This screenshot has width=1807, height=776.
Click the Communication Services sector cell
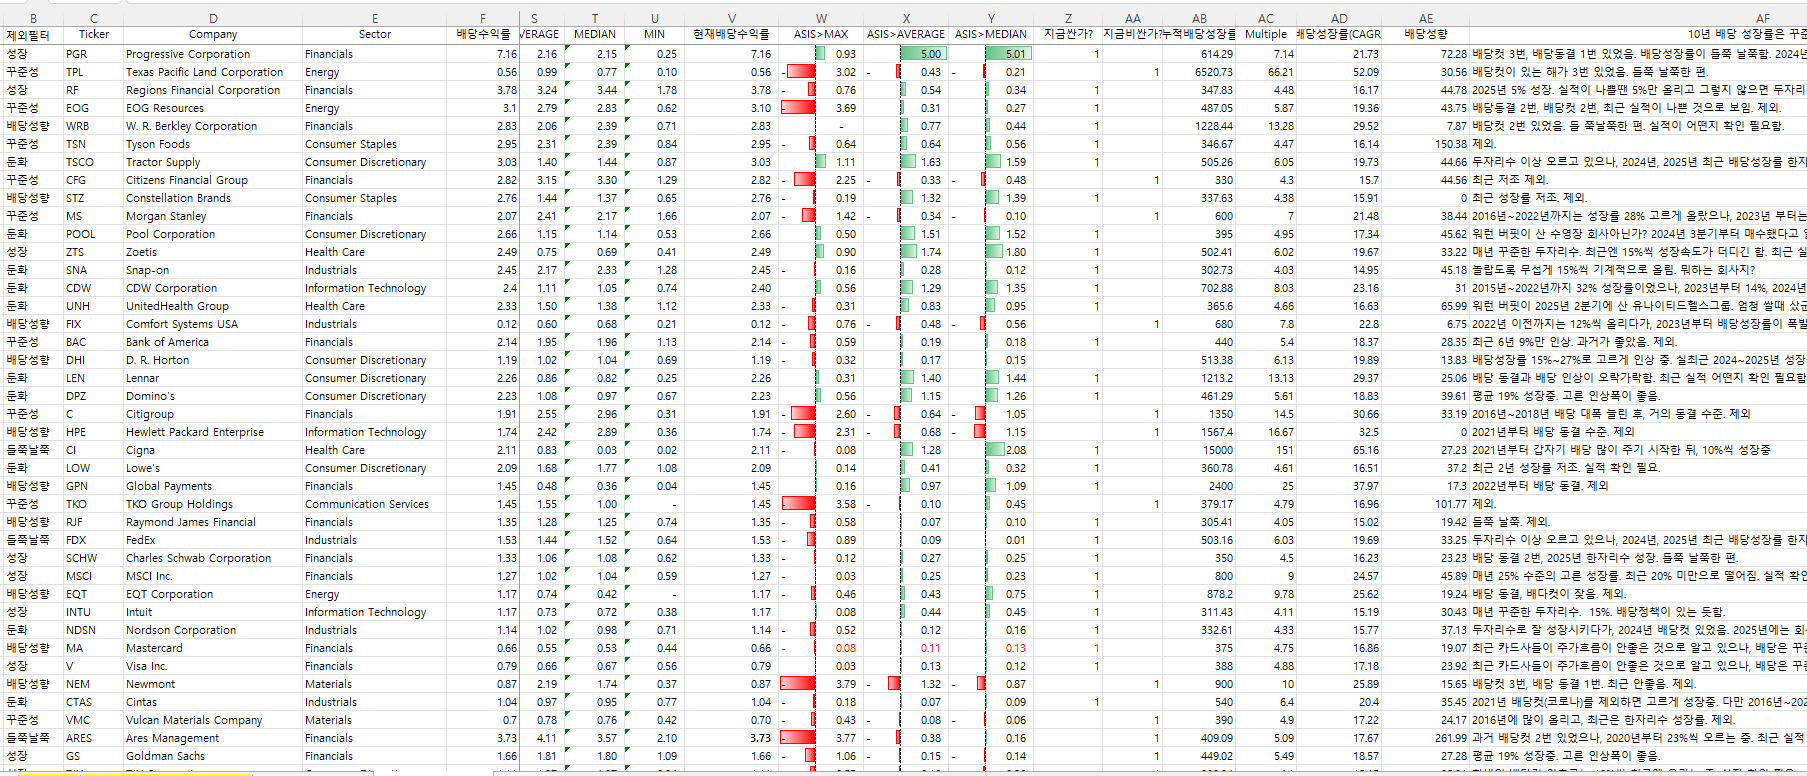pyautogui.click(x=375, y=504)
